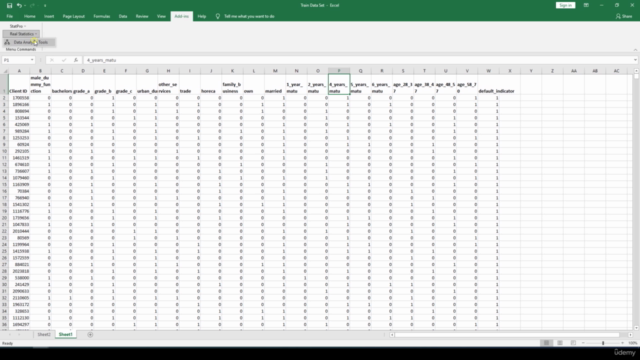
Task: Open the Name Box dropdown arrow
Action: tap(32, 60)
